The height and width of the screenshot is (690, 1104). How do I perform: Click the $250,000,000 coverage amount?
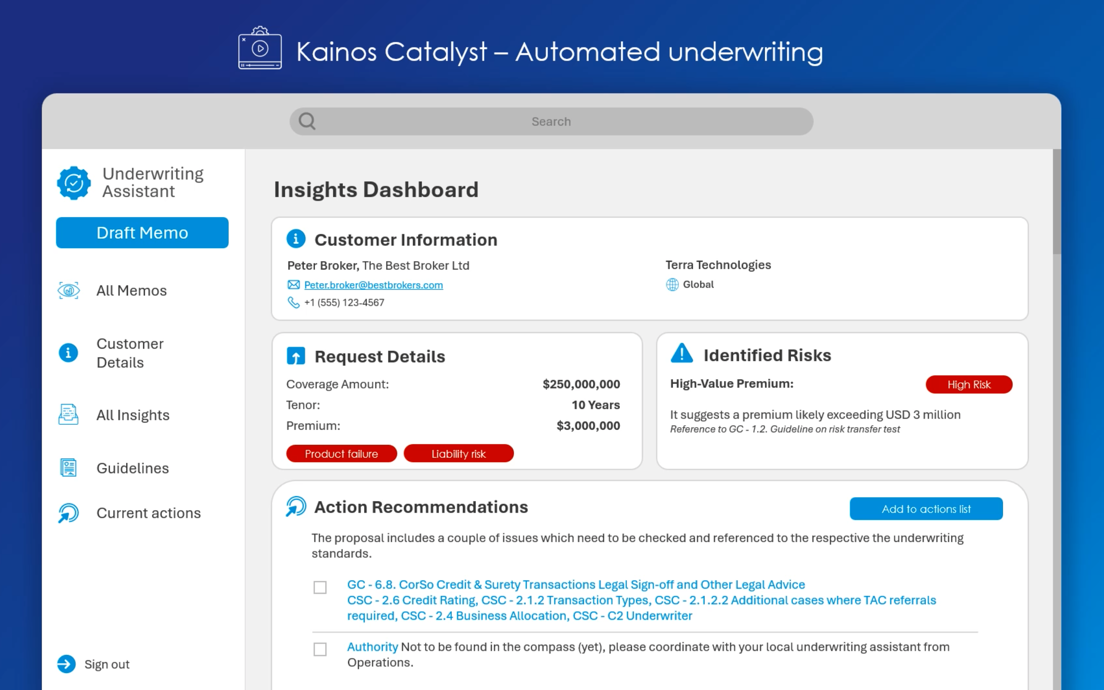(582, 384)
